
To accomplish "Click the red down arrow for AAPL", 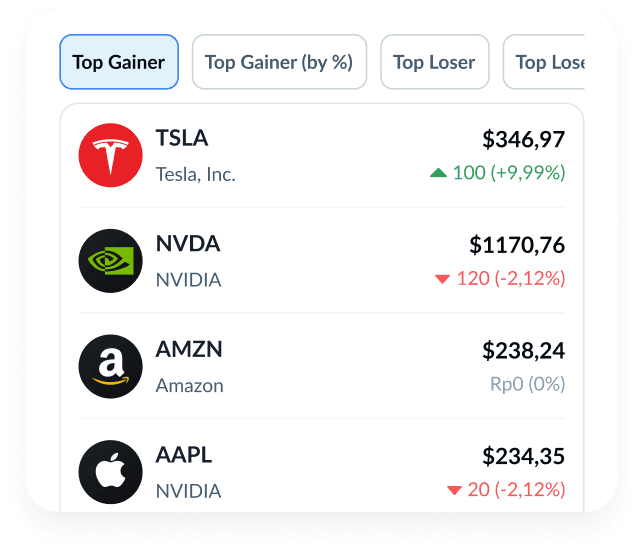I will pyautogui.click(x=454, y=490).
